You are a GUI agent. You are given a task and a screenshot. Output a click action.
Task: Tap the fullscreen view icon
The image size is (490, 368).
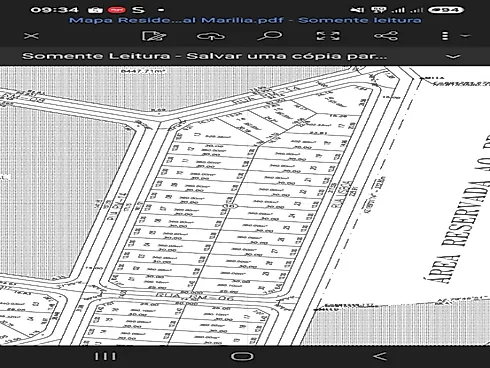[x=328, y=36]
